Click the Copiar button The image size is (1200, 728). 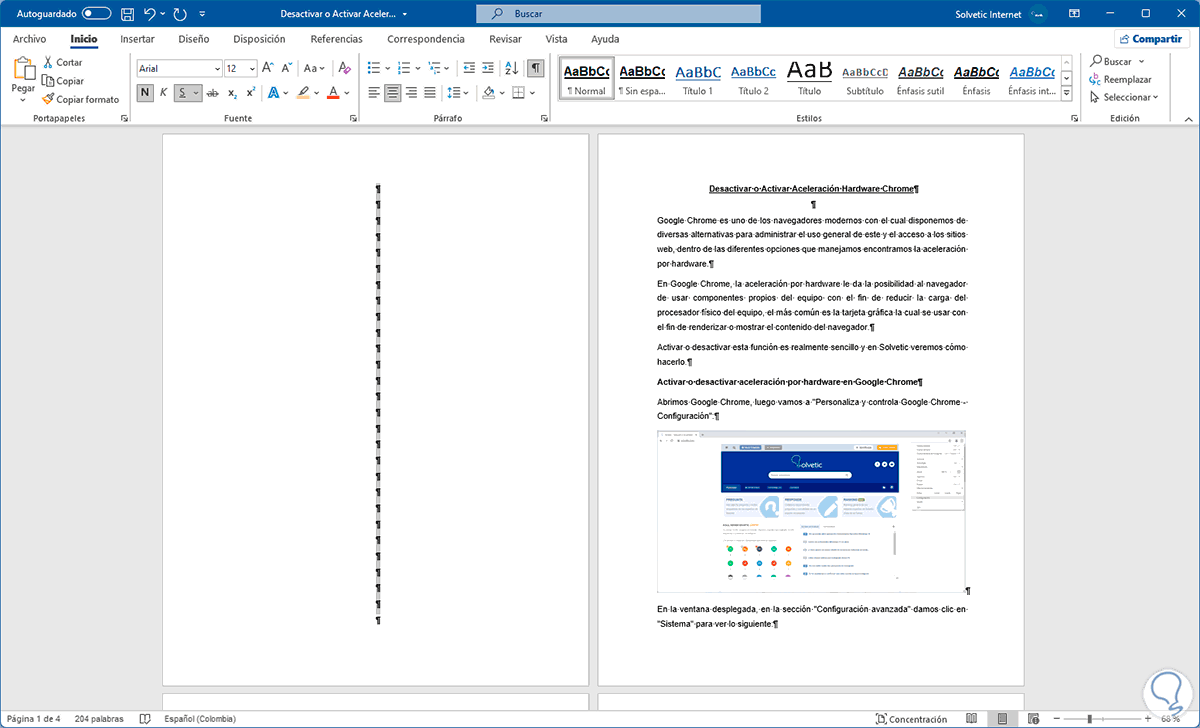pos(62,81)
